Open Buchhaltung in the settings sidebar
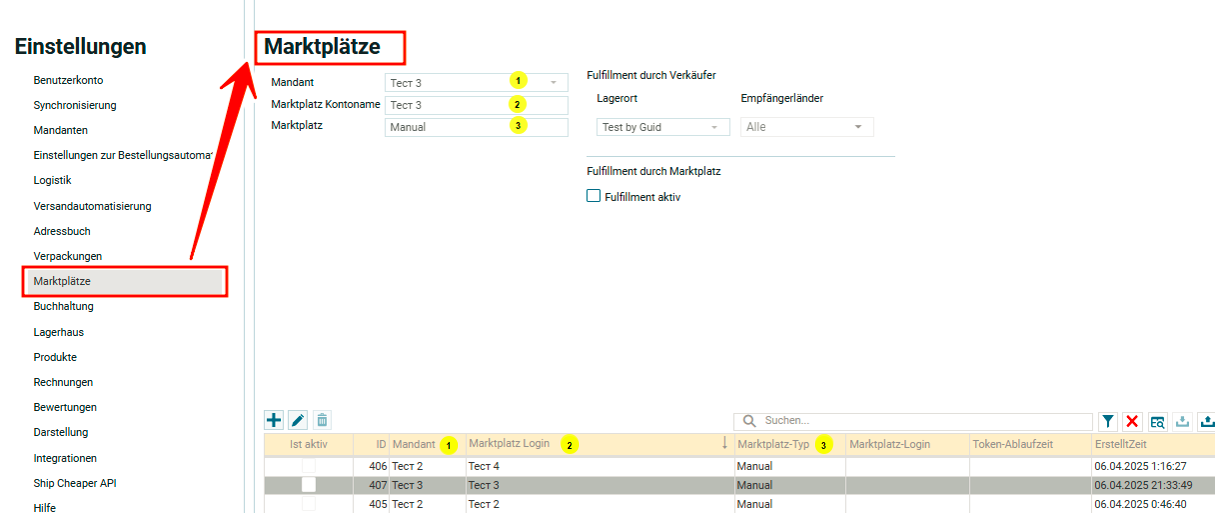The width and height of the screenshot is (1215, 513). click(63, 307)
